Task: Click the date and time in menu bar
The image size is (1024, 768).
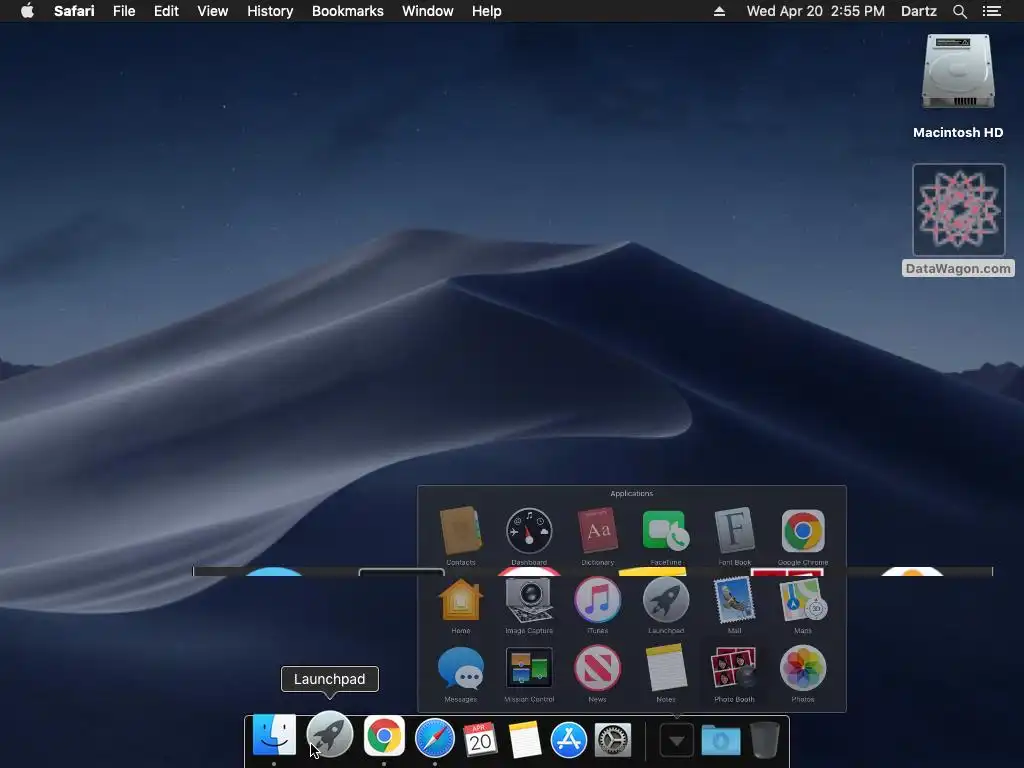Action: (816, 11)
